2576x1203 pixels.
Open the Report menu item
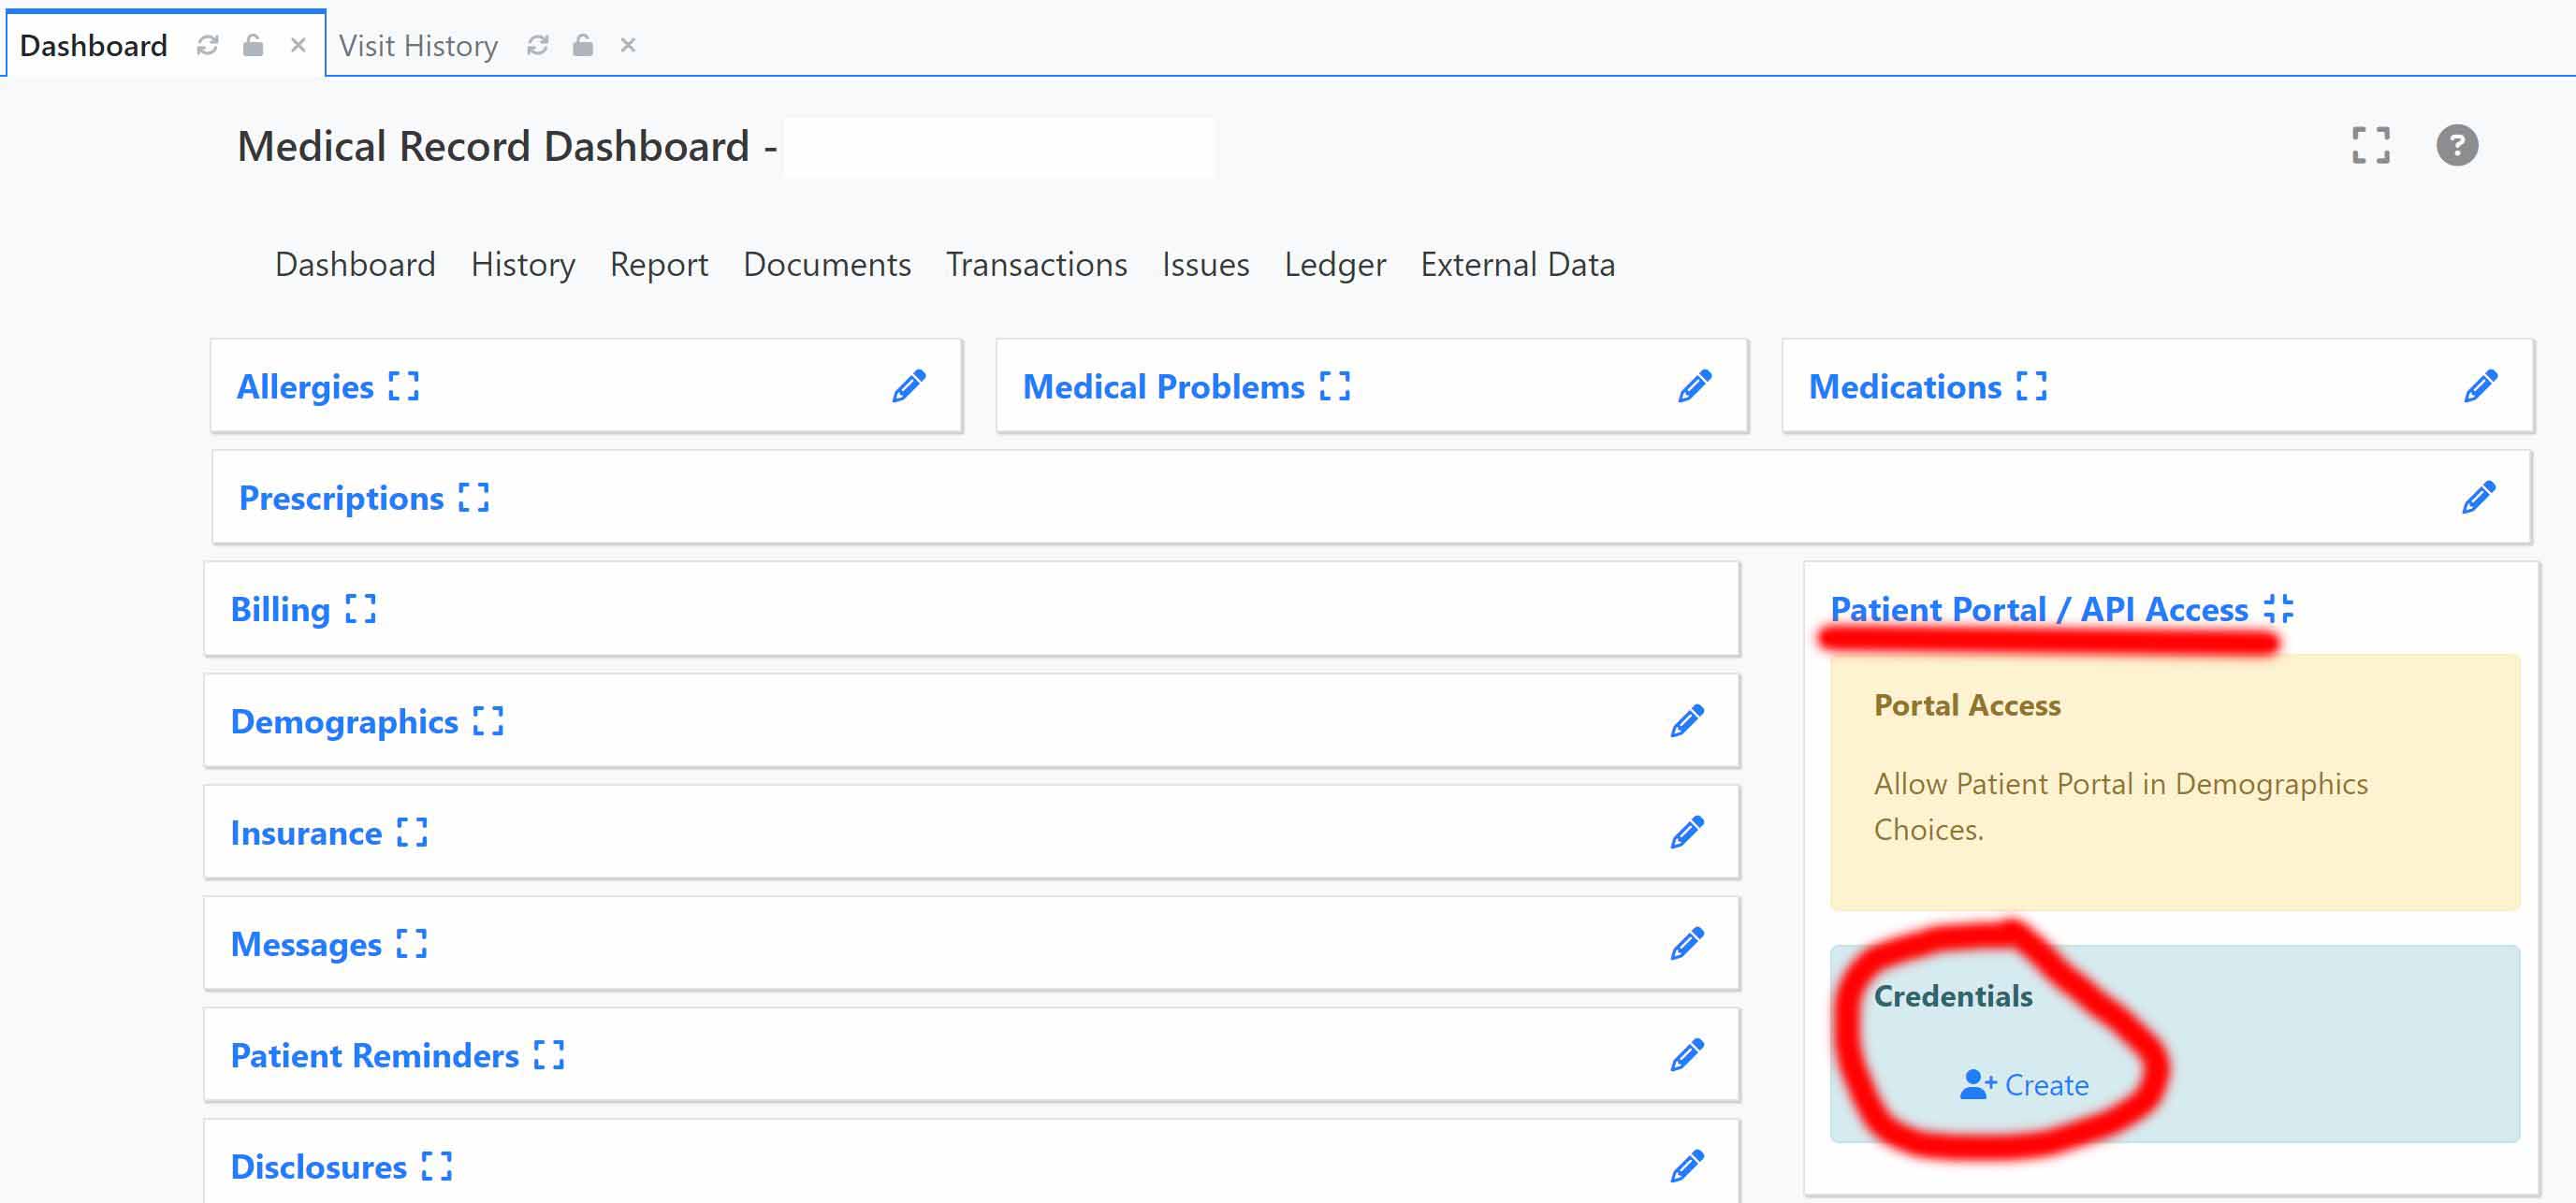point(659,263)
